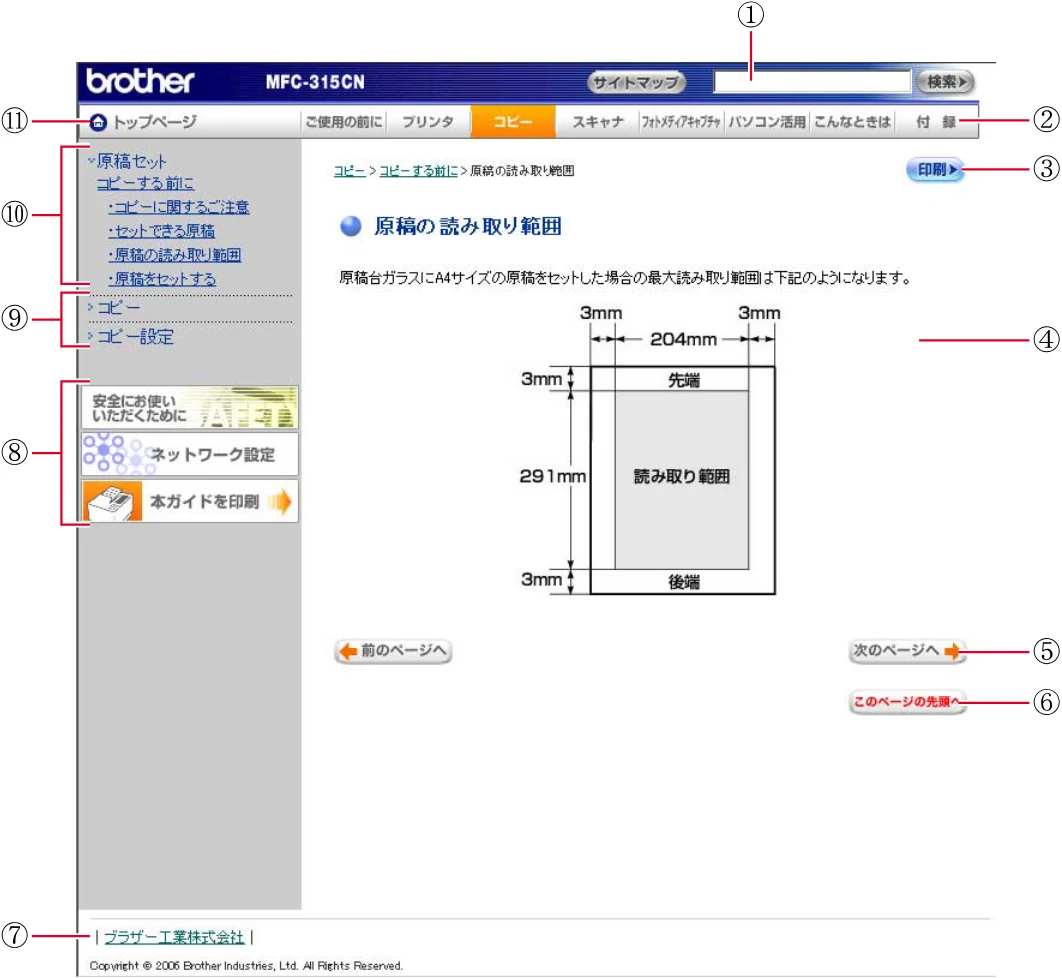Image resolution: width=1062 pixels, height=978 pixels.
Task: Open ブラザー工業株式会社 footer link
Action: (x=174, y=937)
